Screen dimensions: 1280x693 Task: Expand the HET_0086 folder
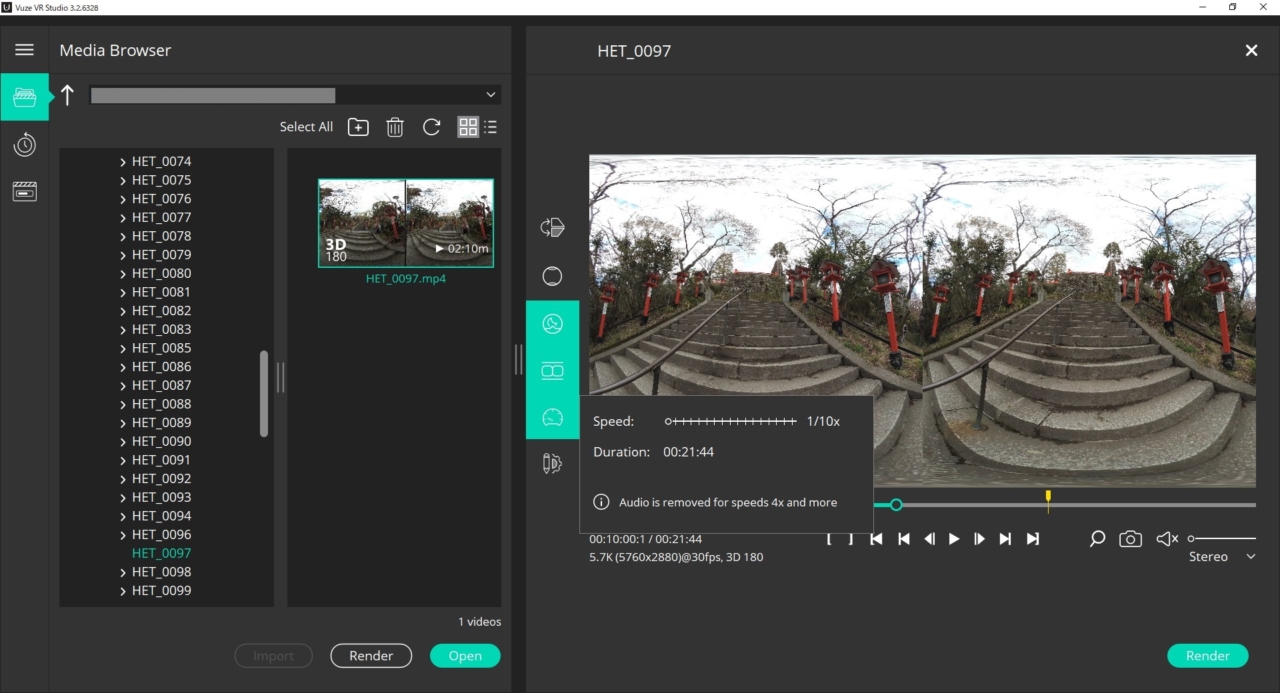point(123,367)
